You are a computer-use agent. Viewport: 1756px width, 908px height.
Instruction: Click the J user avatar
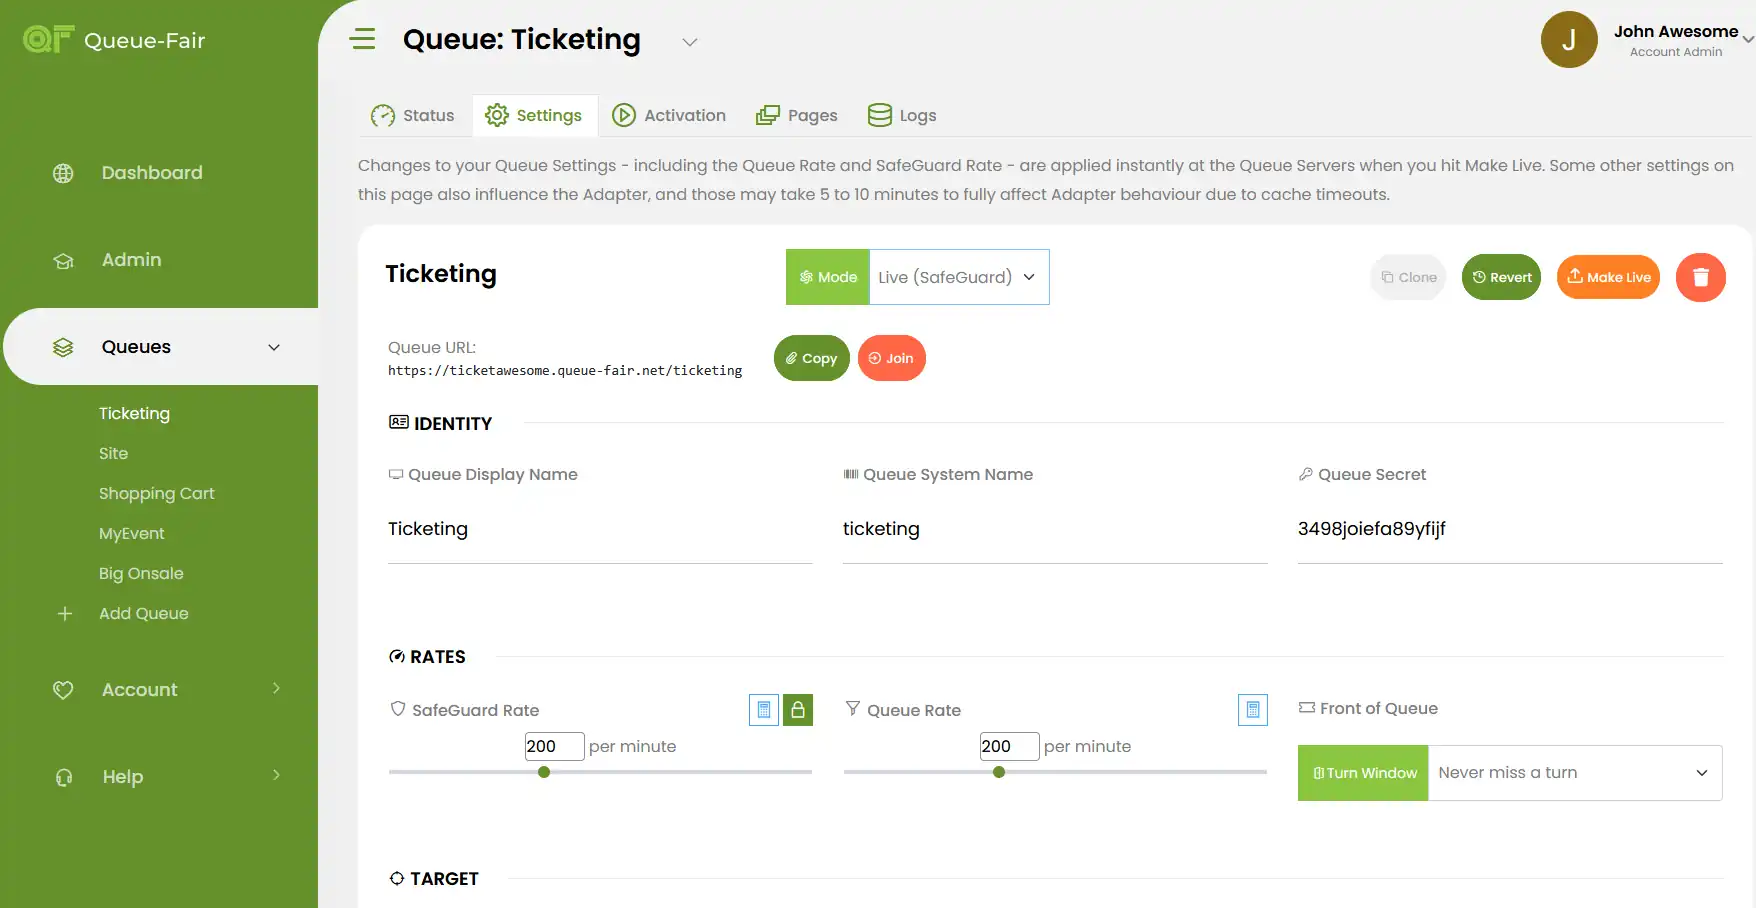pyautogui.click(x=1569, y=40)
